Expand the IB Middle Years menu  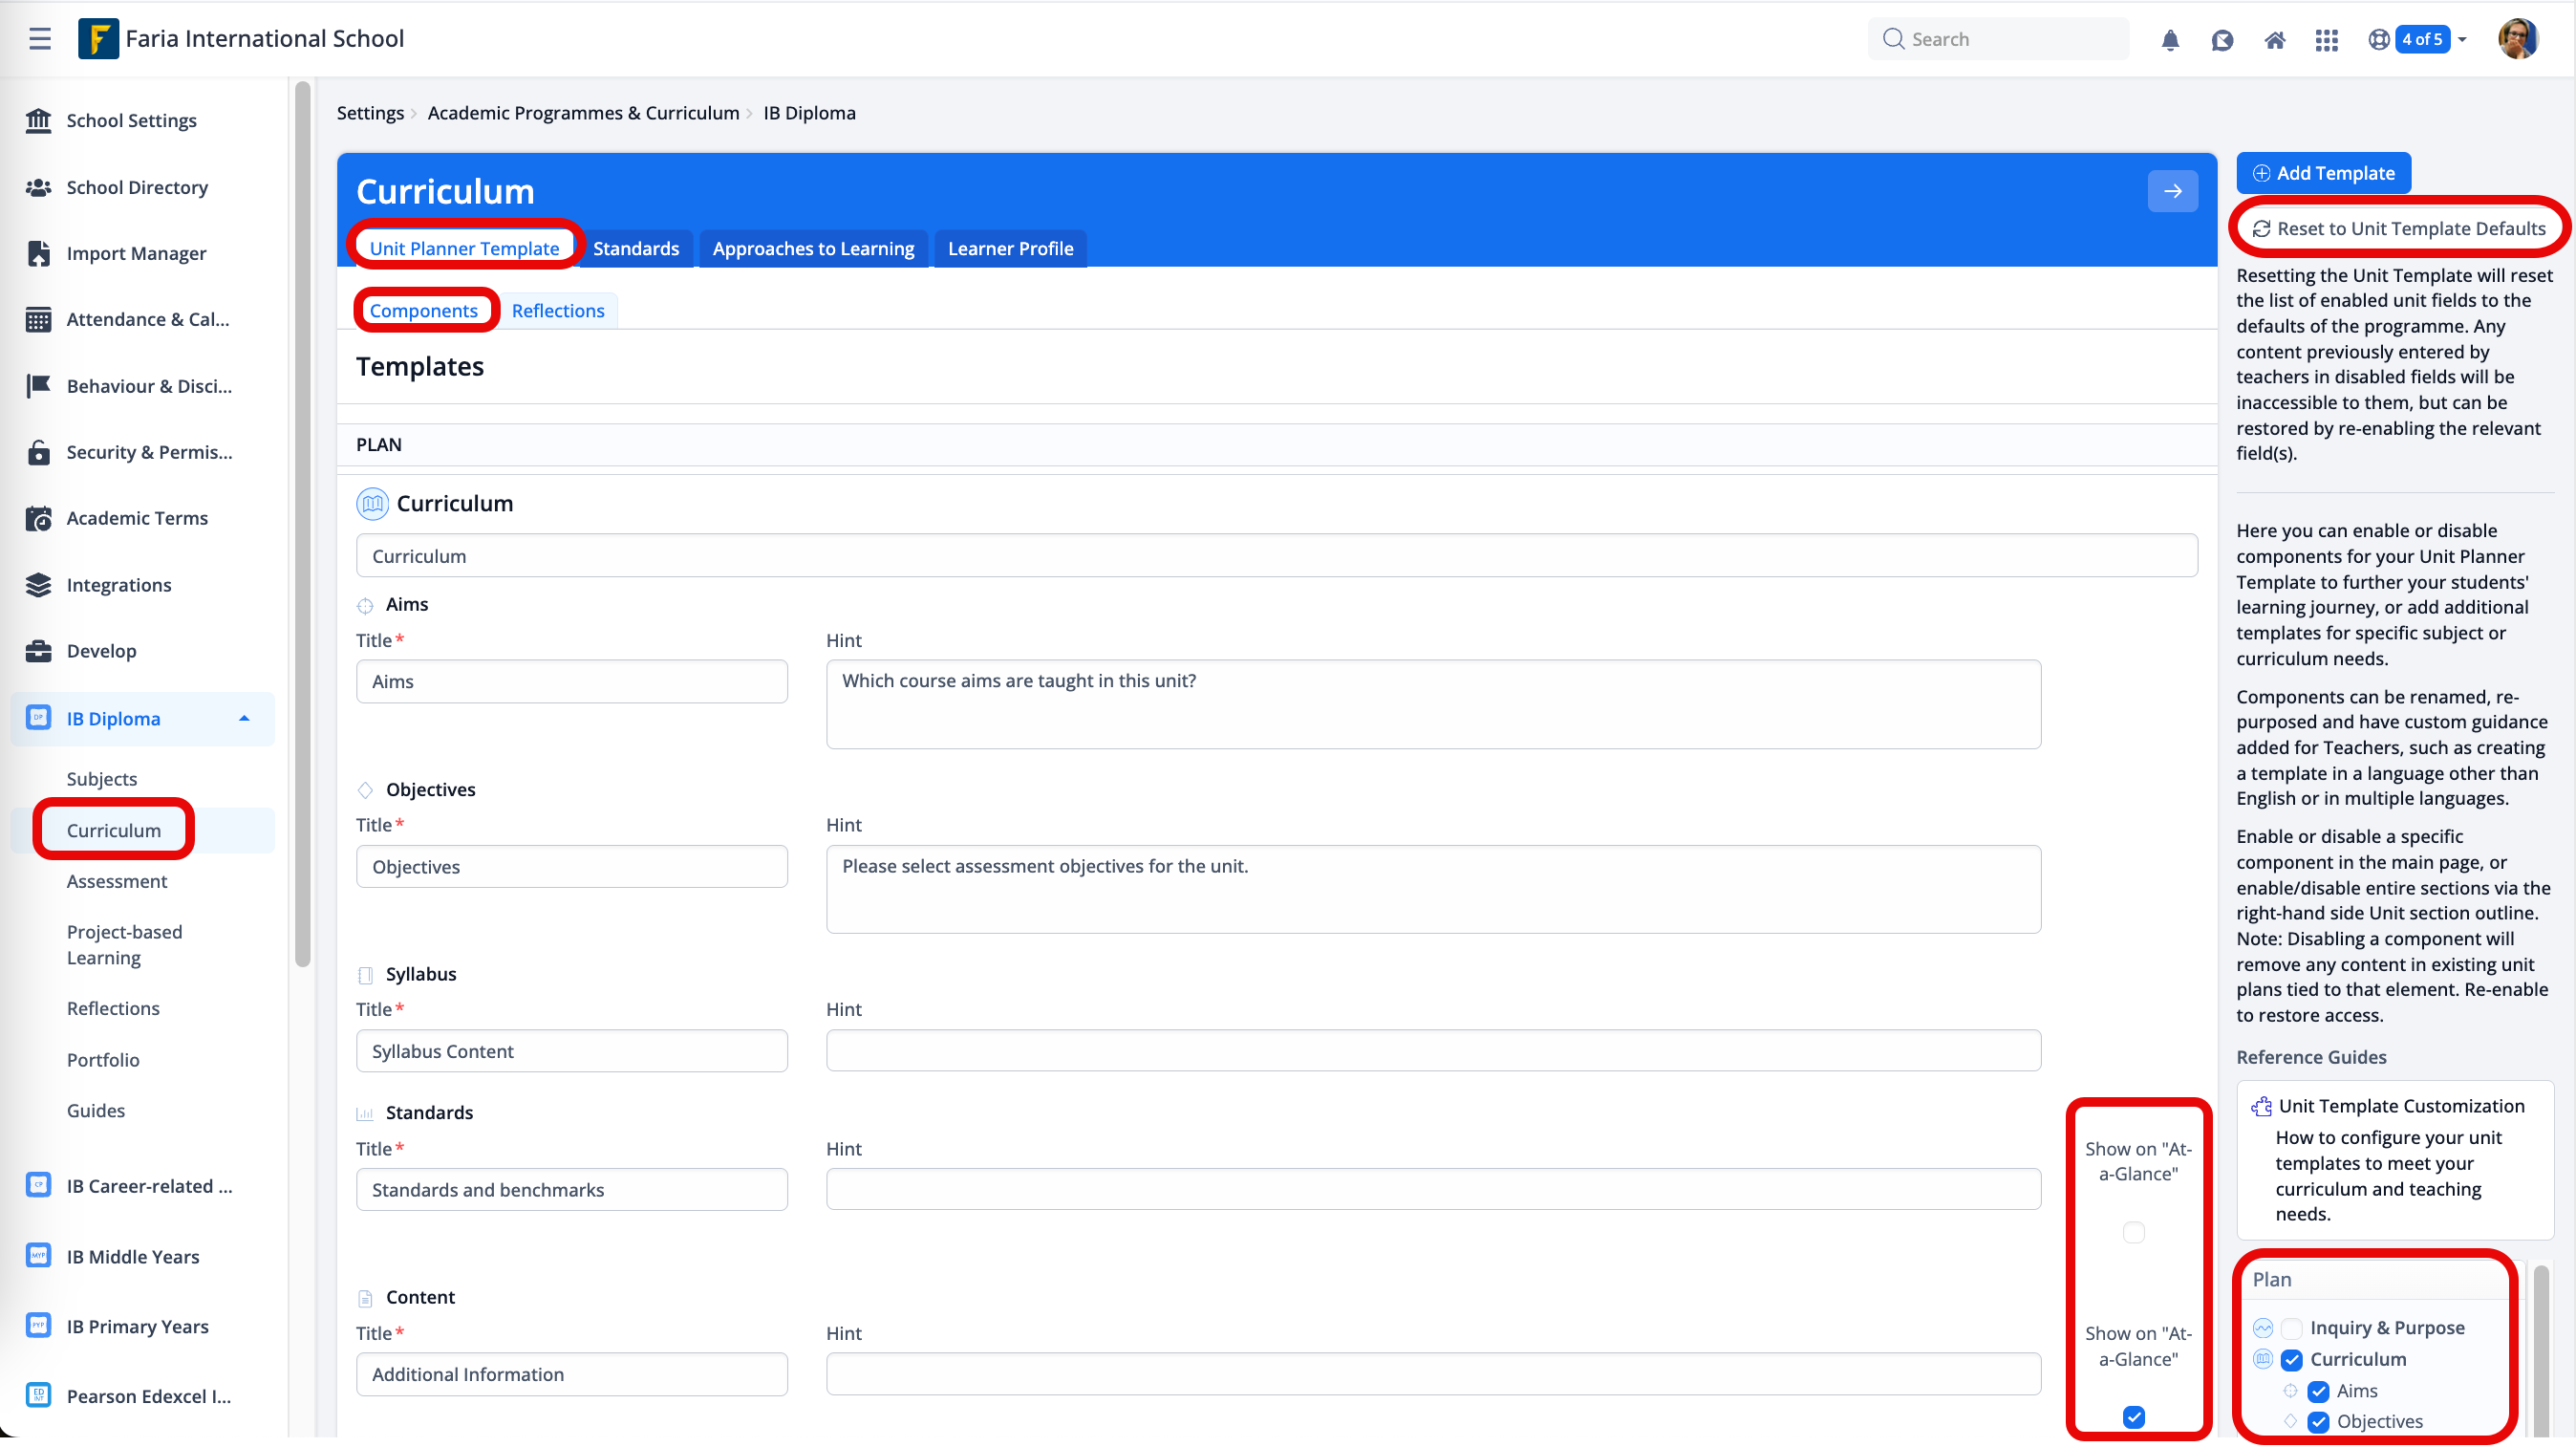[133, 1257]
